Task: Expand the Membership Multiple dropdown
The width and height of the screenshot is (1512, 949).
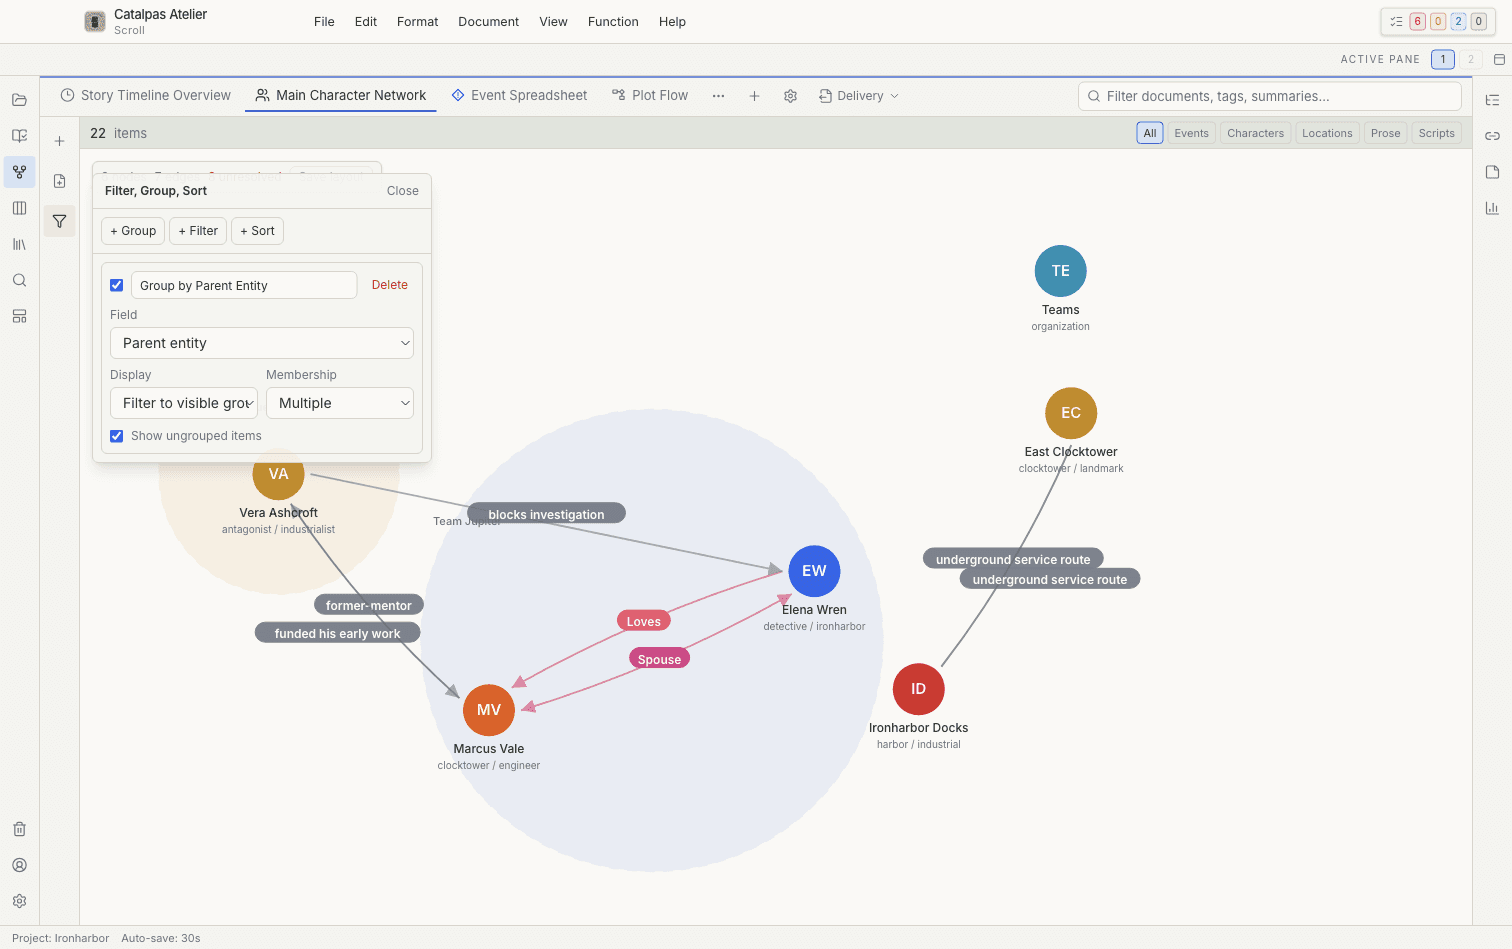Action: [340, 403]
